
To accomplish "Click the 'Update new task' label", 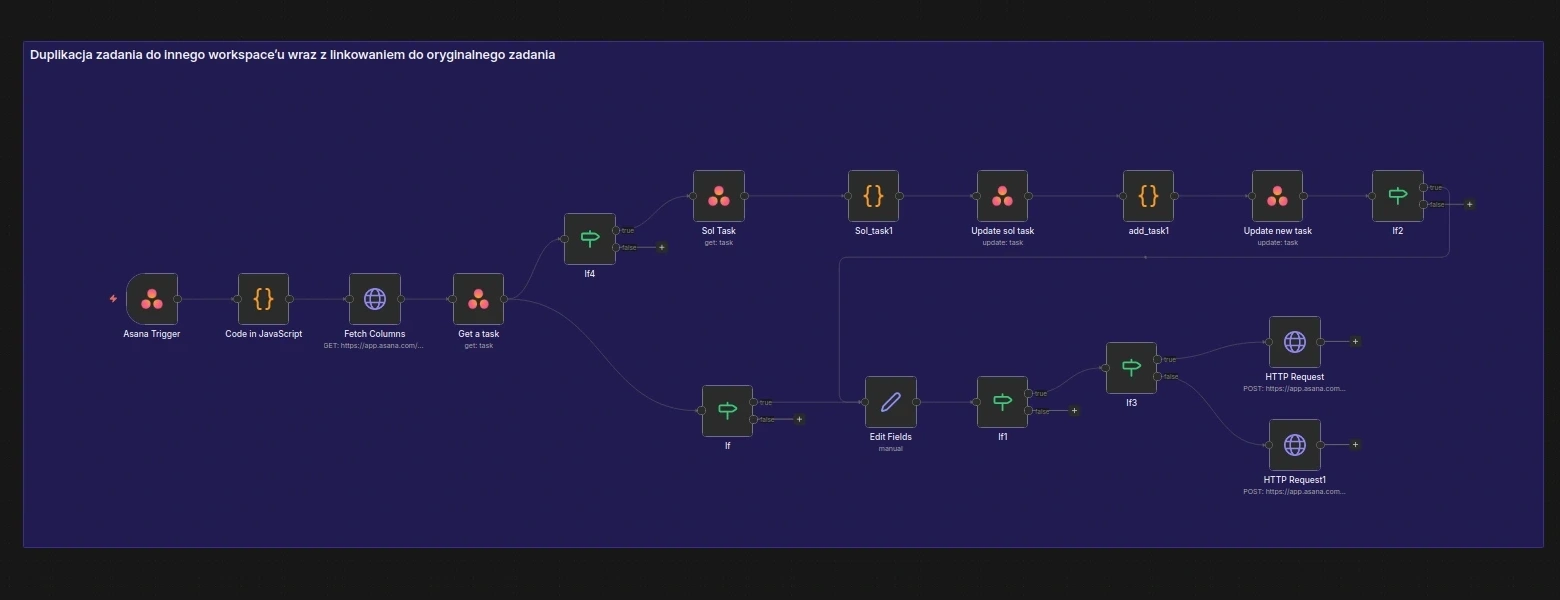I will (x=1277, y=231).
